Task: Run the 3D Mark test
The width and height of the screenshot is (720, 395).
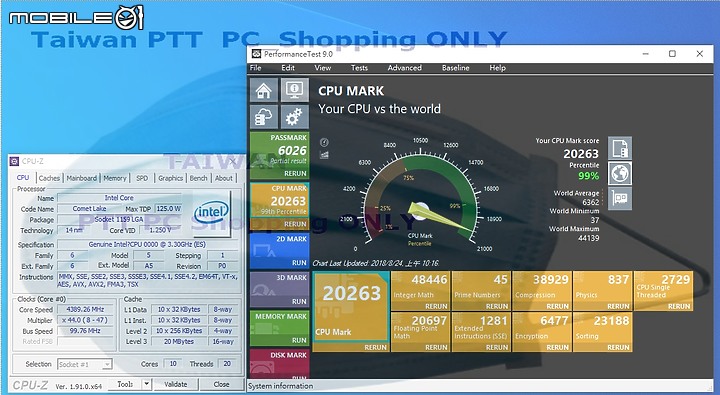Action: pyautogui.click(x=299, y=301)
